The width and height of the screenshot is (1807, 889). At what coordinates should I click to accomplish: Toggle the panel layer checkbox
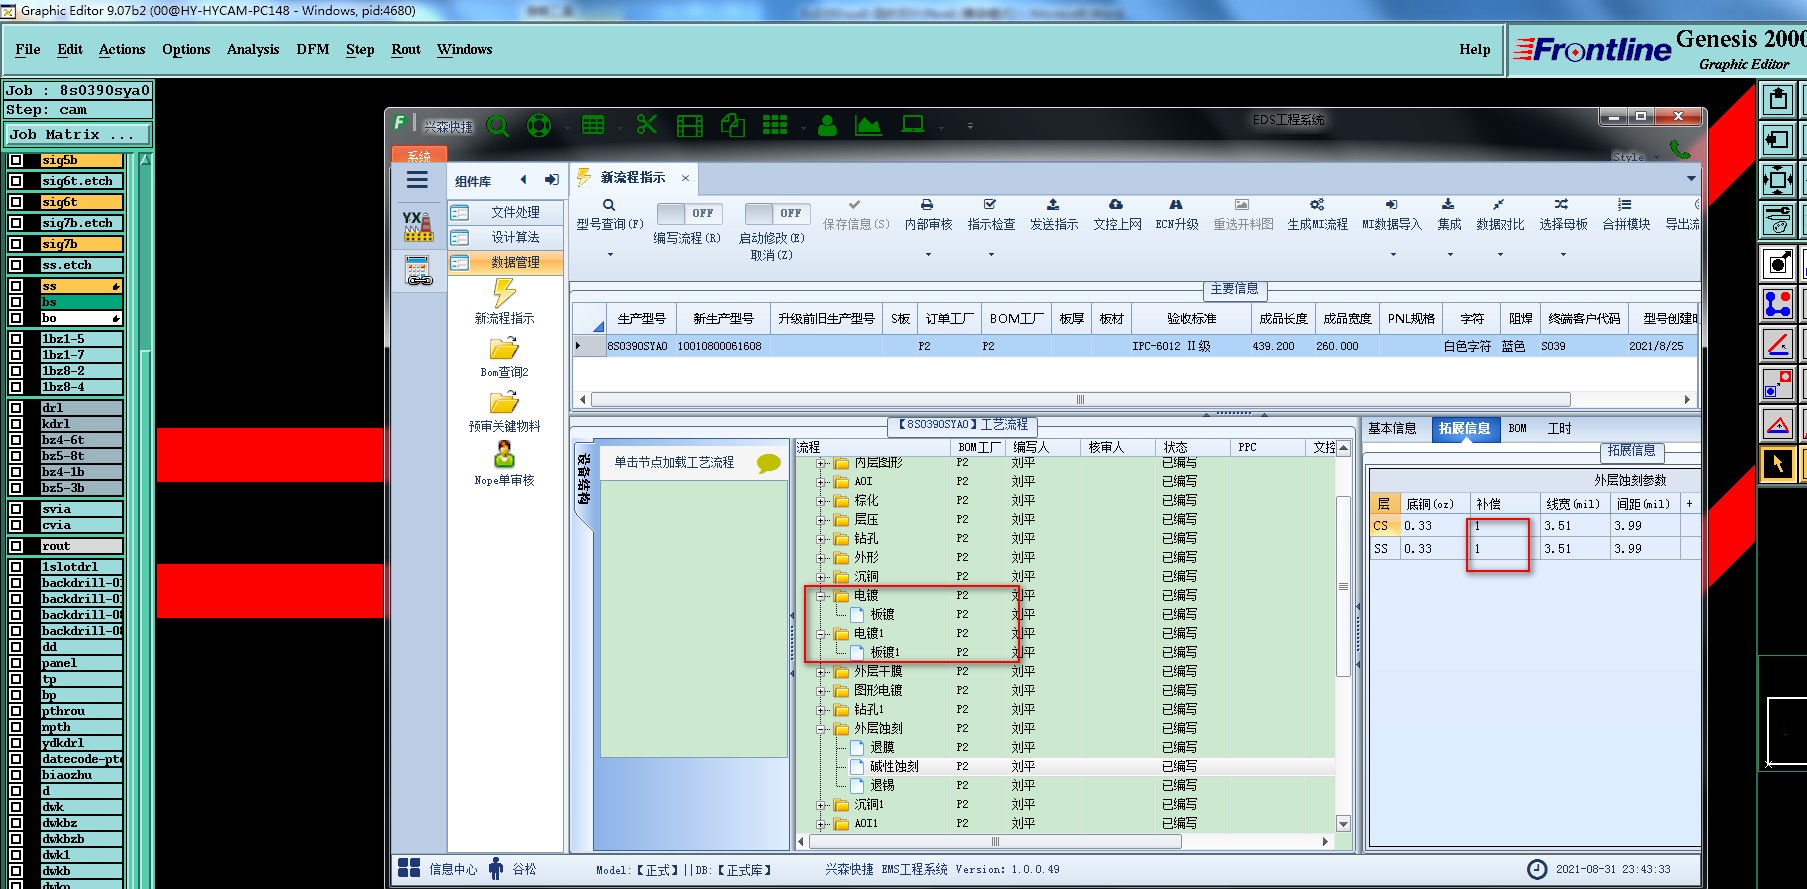coord(15,663)
